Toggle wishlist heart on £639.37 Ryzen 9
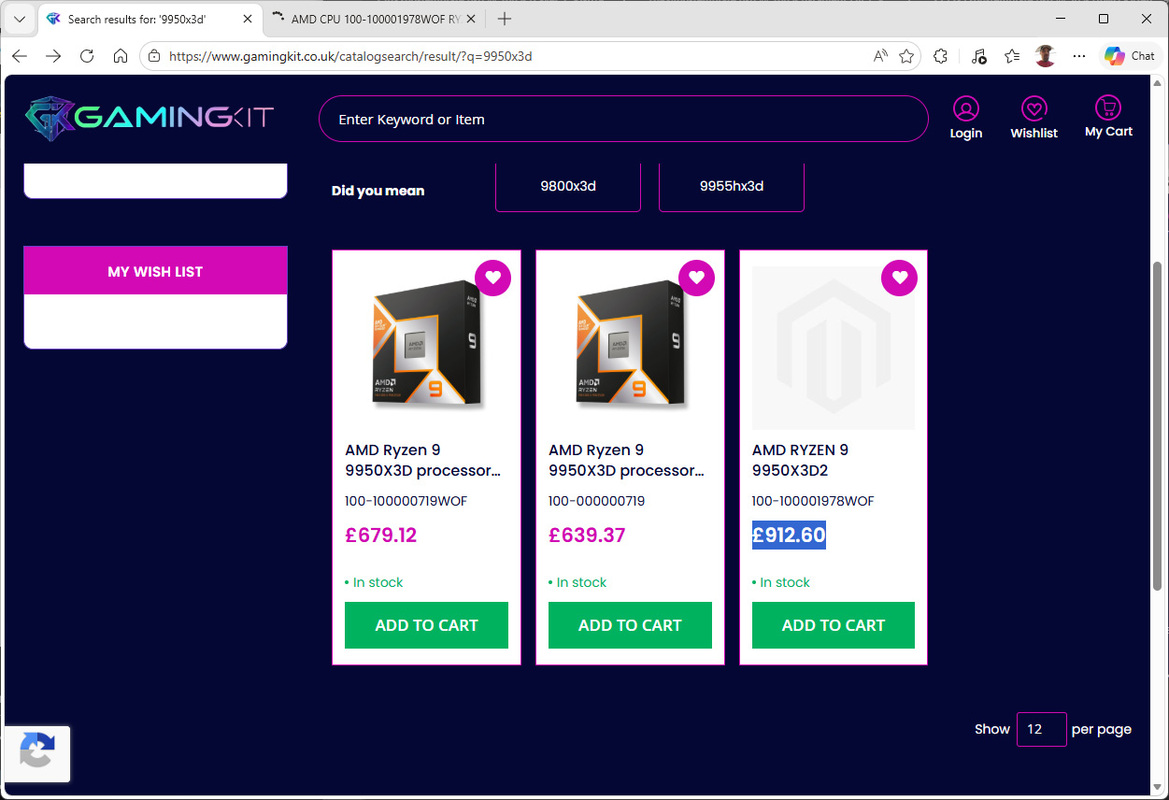Screen dimensions: 1169x800 (x=697, y=278)
